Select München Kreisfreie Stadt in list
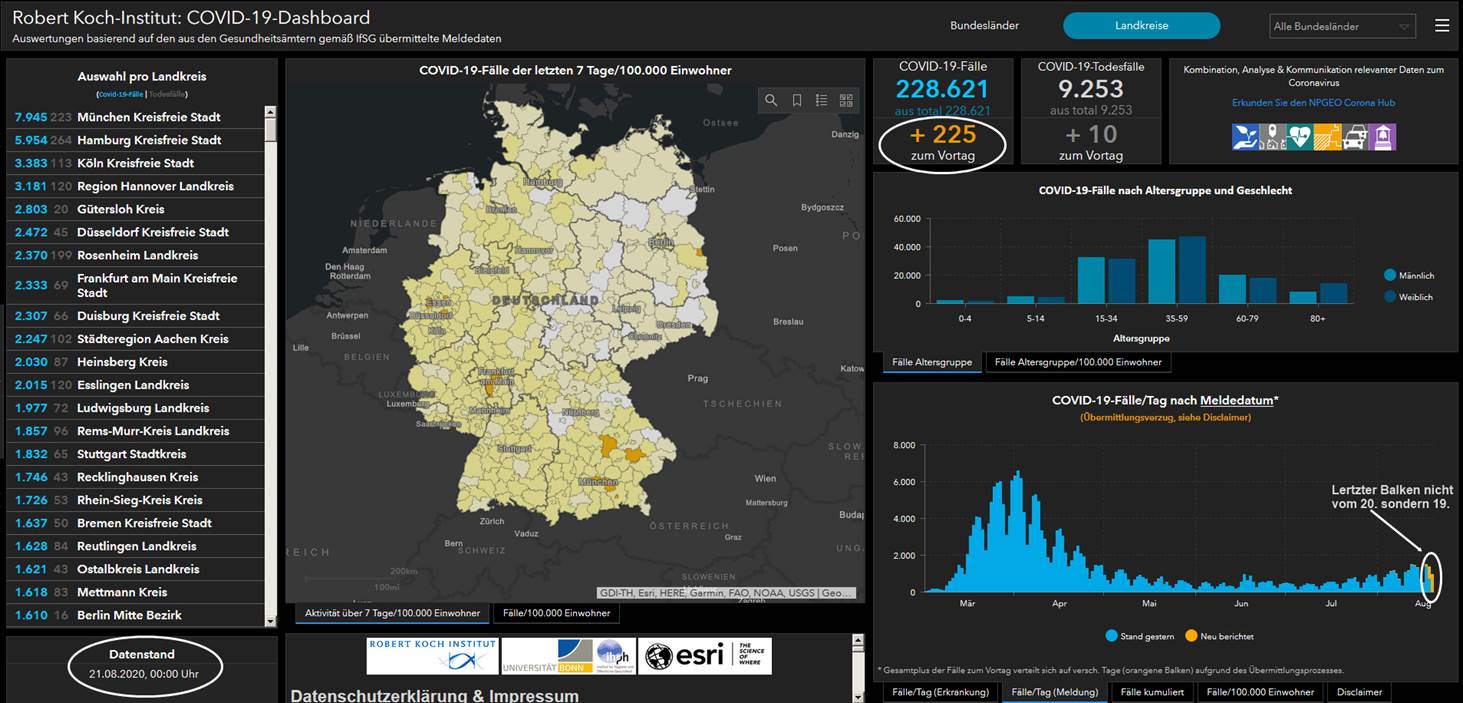Image resolution: width=1463 pixels, height=703 pixels. pos(148,117)
